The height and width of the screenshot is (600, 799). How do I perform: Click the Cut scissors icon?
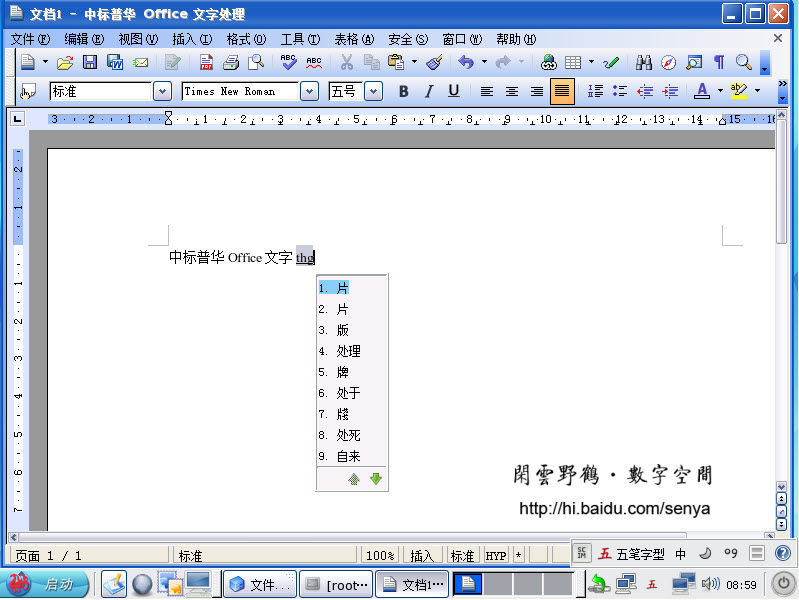(x=347, y=62)
